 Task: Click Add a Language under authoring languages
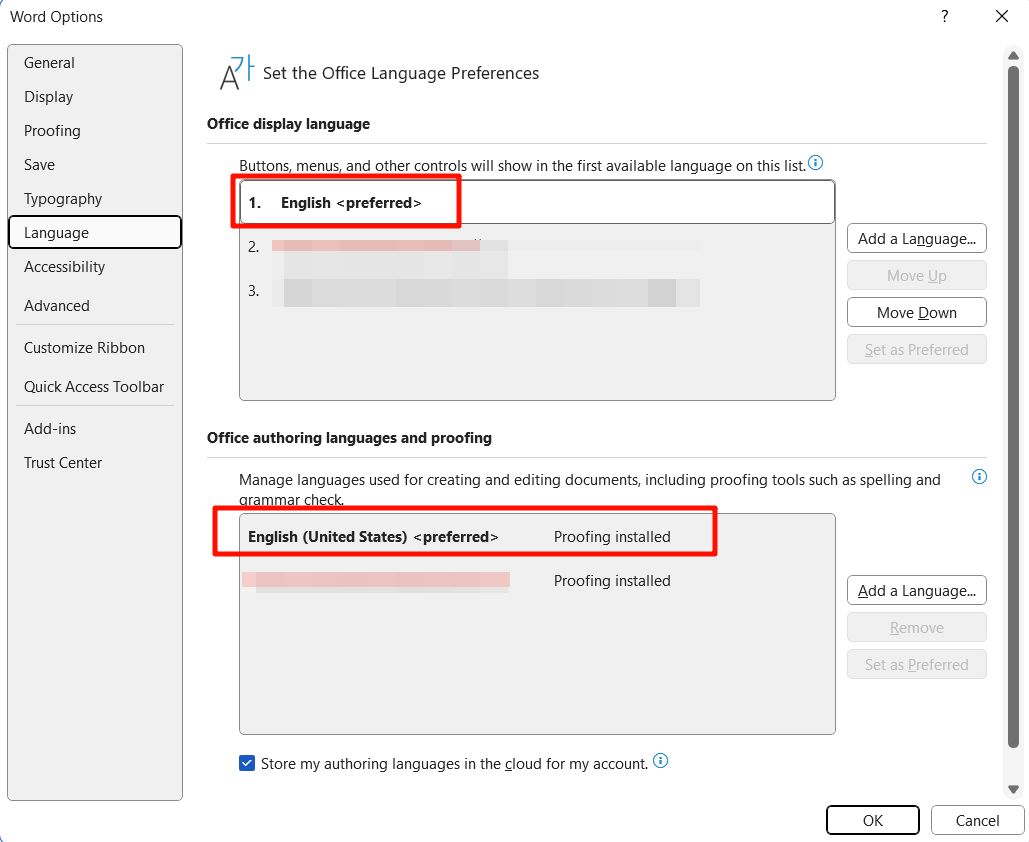tap(916, 590)
